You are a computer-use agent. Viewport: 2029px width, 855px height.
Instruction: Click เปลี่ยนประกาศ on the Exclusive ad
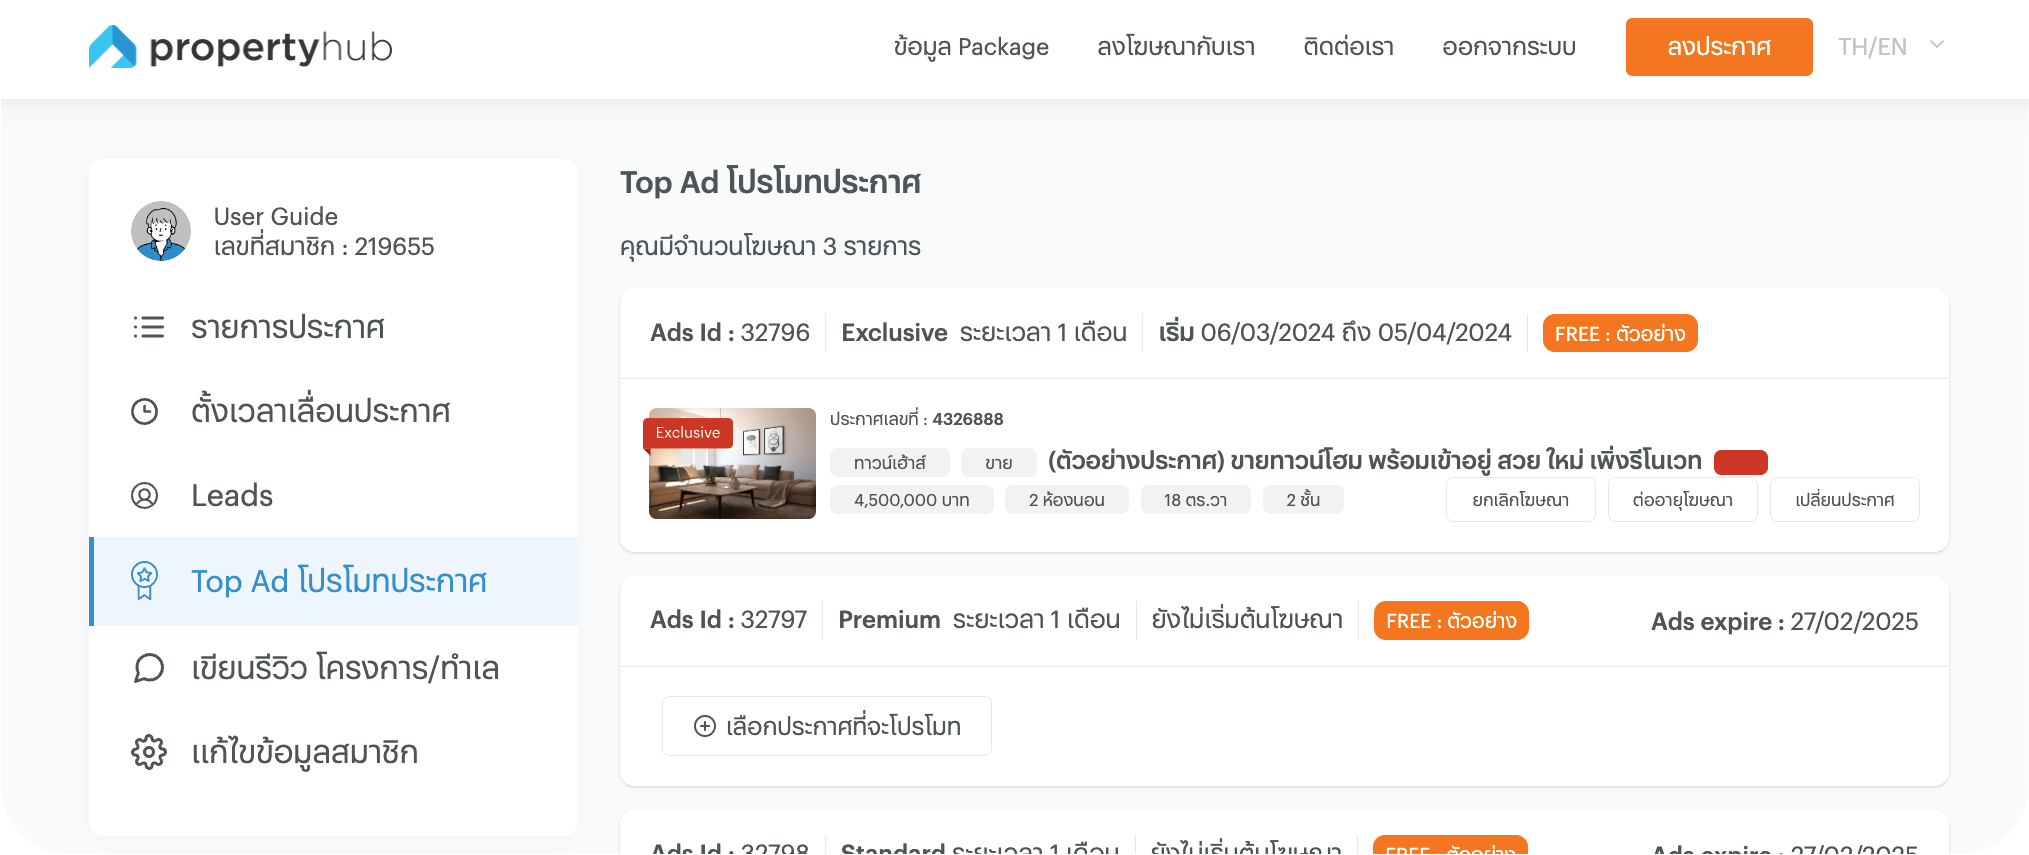coord(1844,499)
